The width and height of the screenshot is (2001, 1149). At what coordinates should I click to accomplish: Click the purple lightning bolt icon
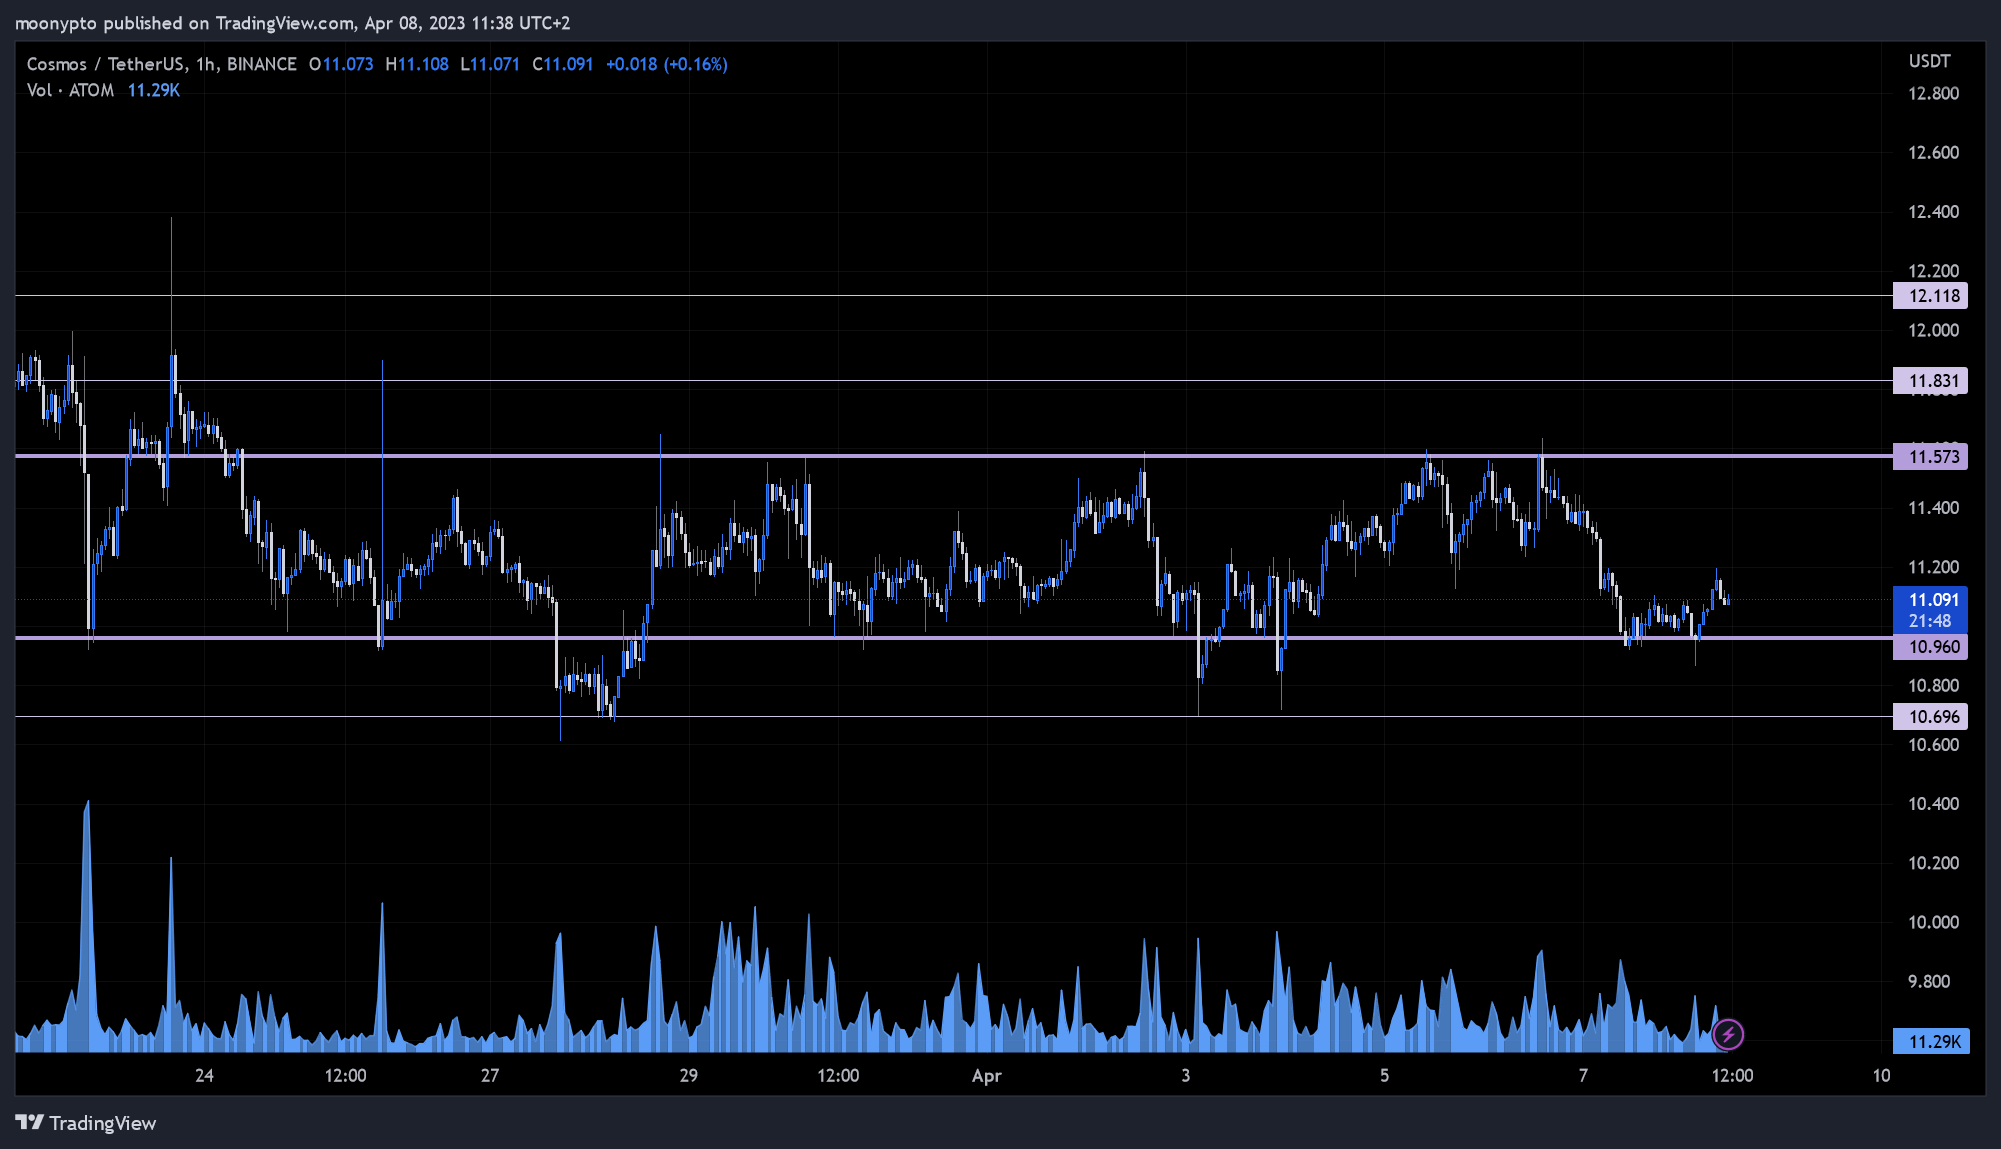point(1728,1034)
